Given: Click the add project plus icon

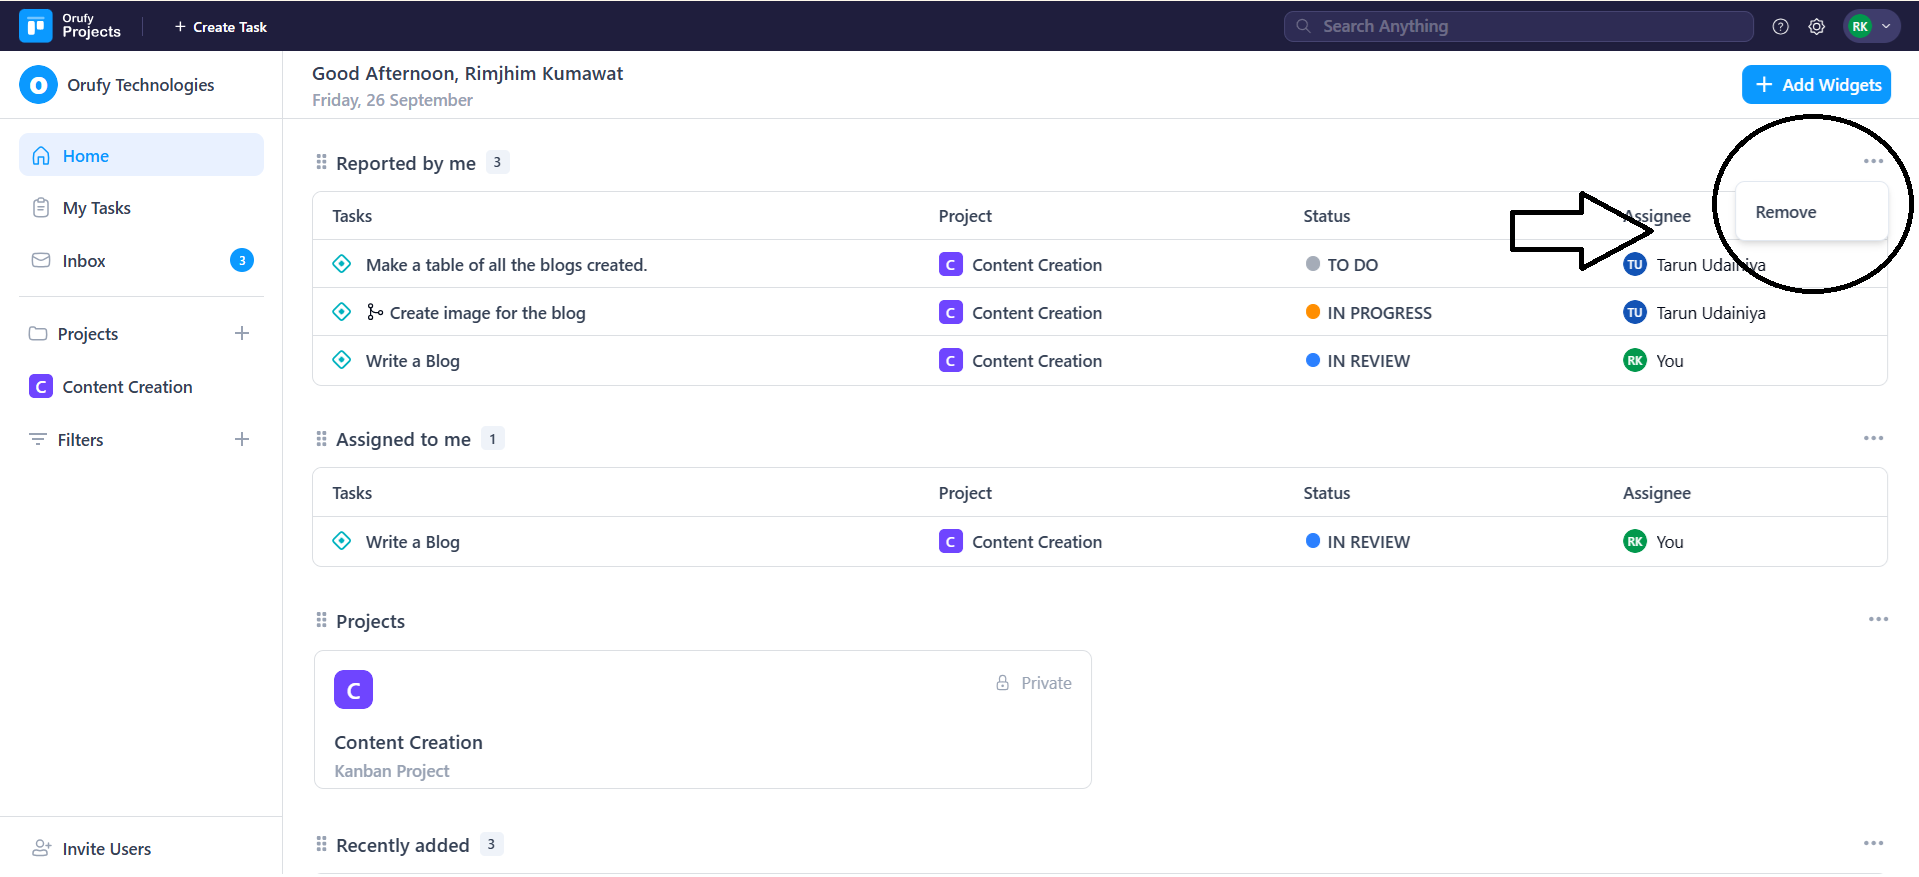Looking at the screenshot, I should click(x=242, y=333).
